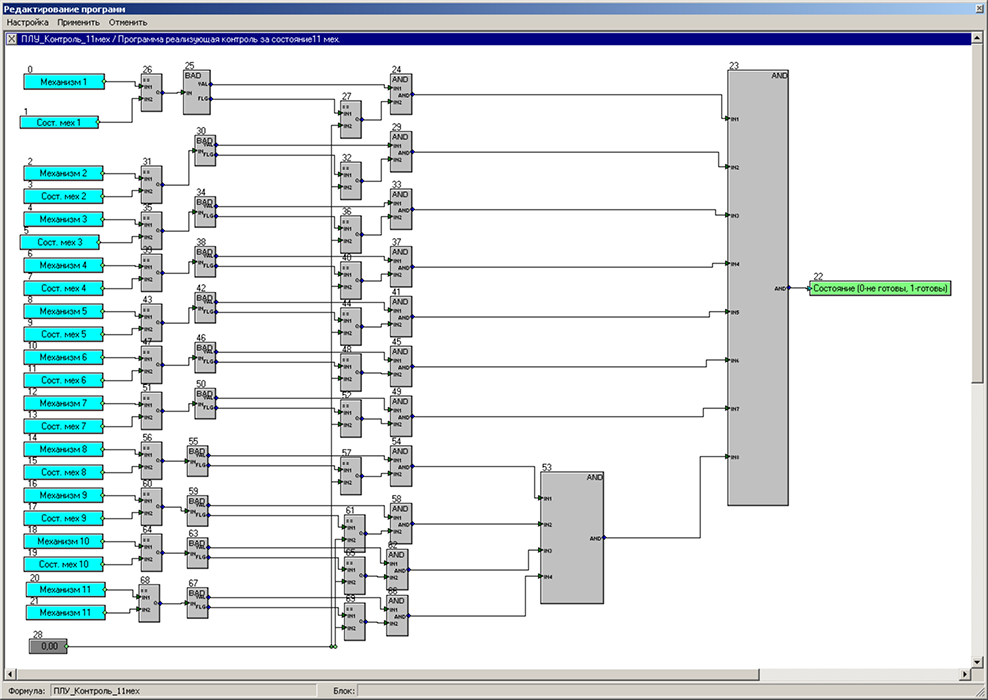Select the Сост. мех 5 input block
This screenshot has width=988, height=700.
[63, 334]
